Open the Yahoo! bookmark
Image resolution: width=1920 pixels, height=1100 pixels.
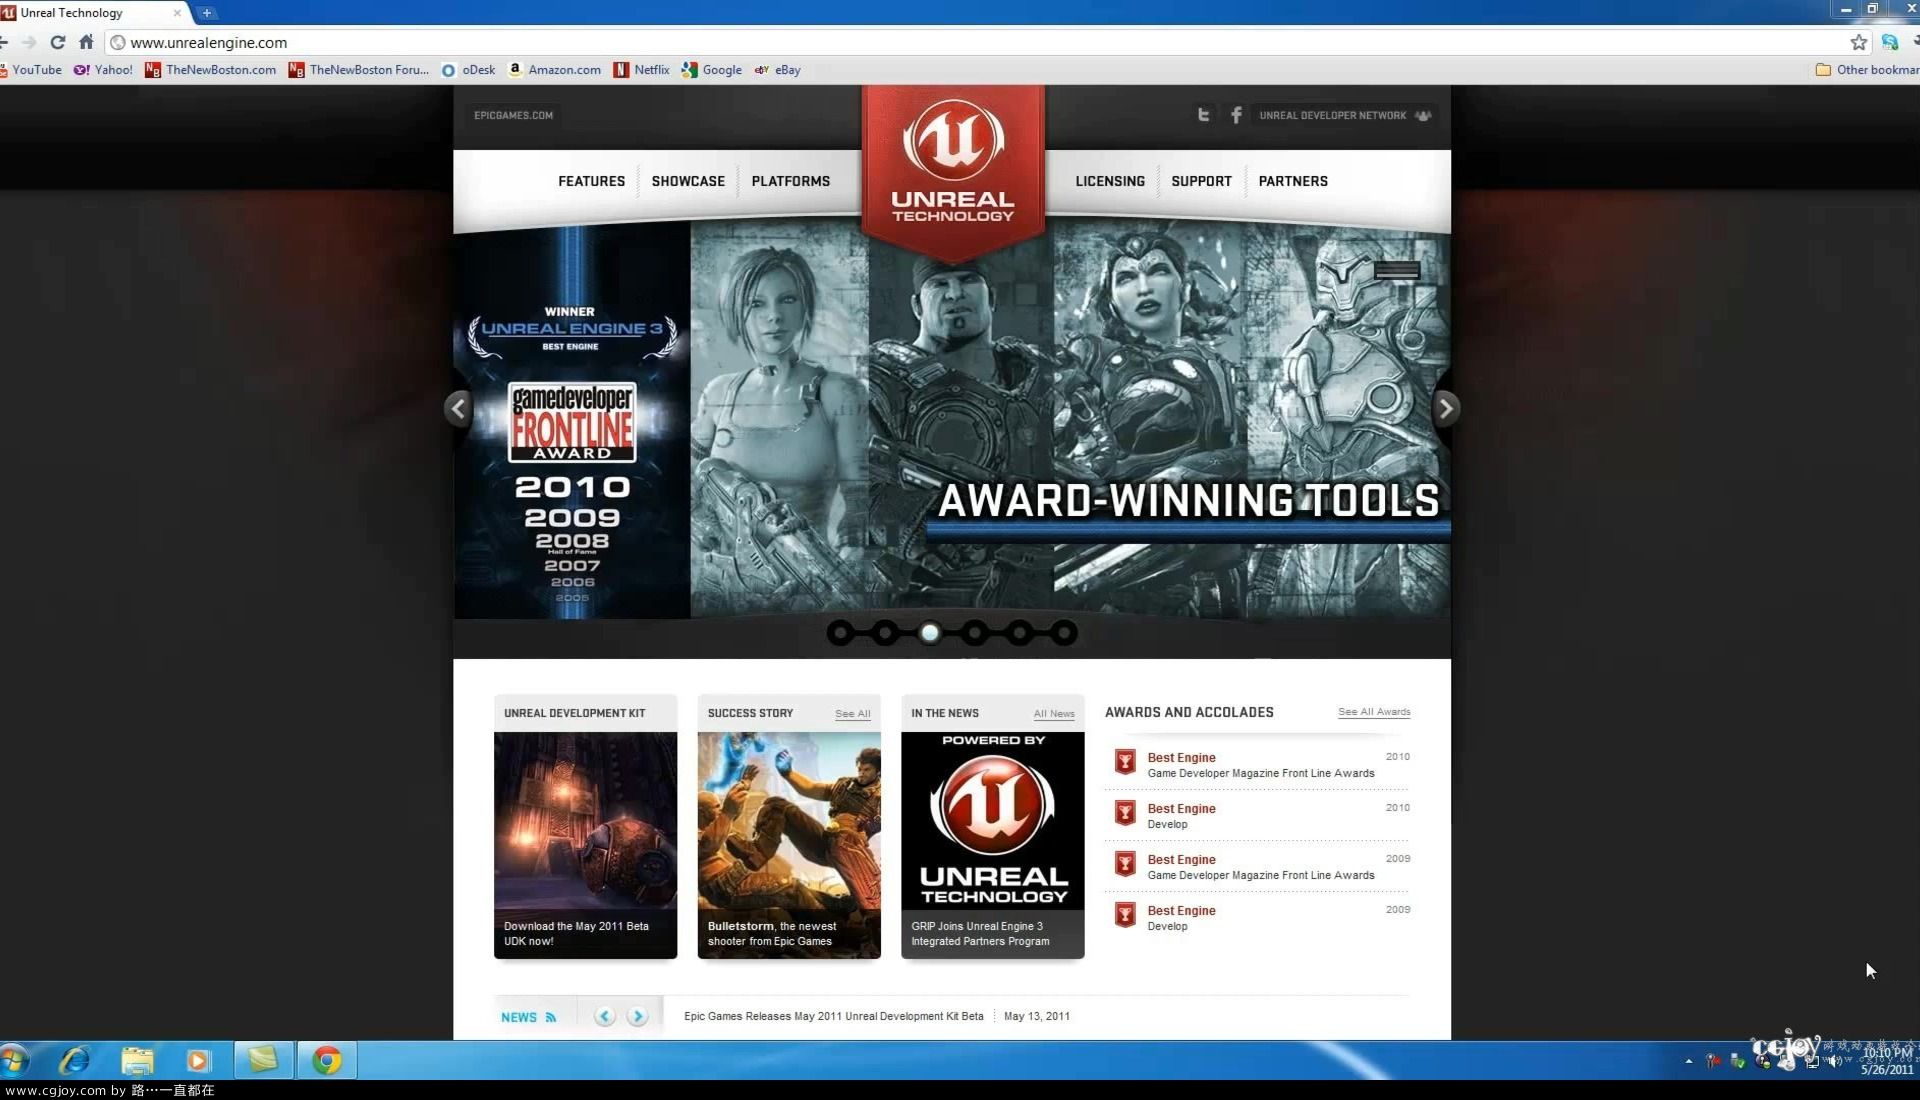[x=103, y=70]
